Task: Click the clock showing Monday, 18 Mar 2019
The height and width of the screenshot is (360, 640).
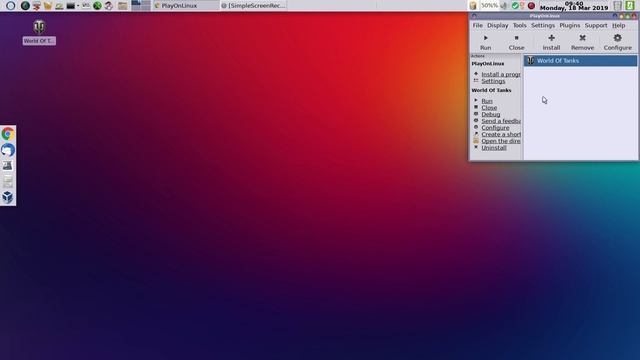Action: (574, 6)
